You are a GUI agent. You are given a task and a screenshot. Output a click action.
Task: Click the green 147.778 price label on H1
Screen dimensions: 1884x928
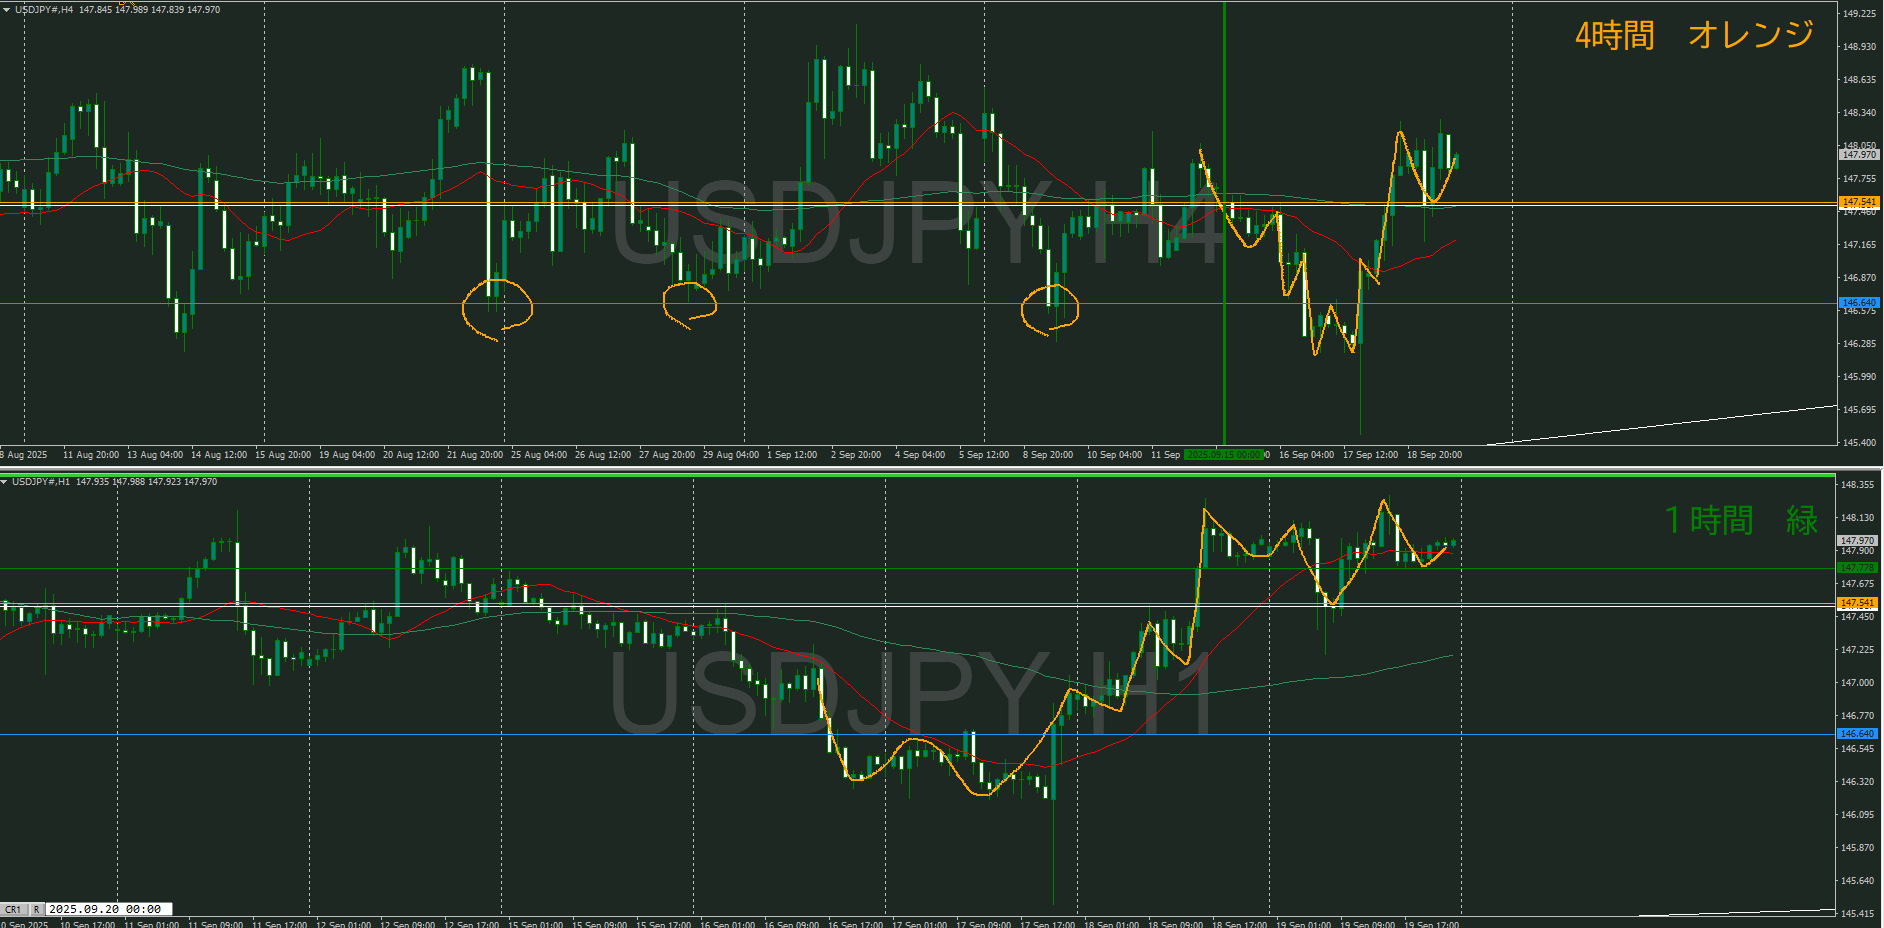coord(1857,568)
